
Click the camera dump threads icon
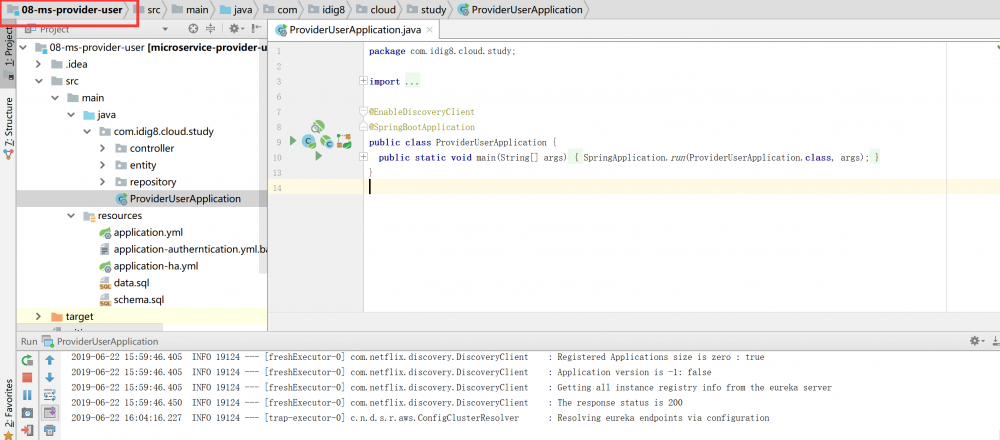tap(27, 412)
